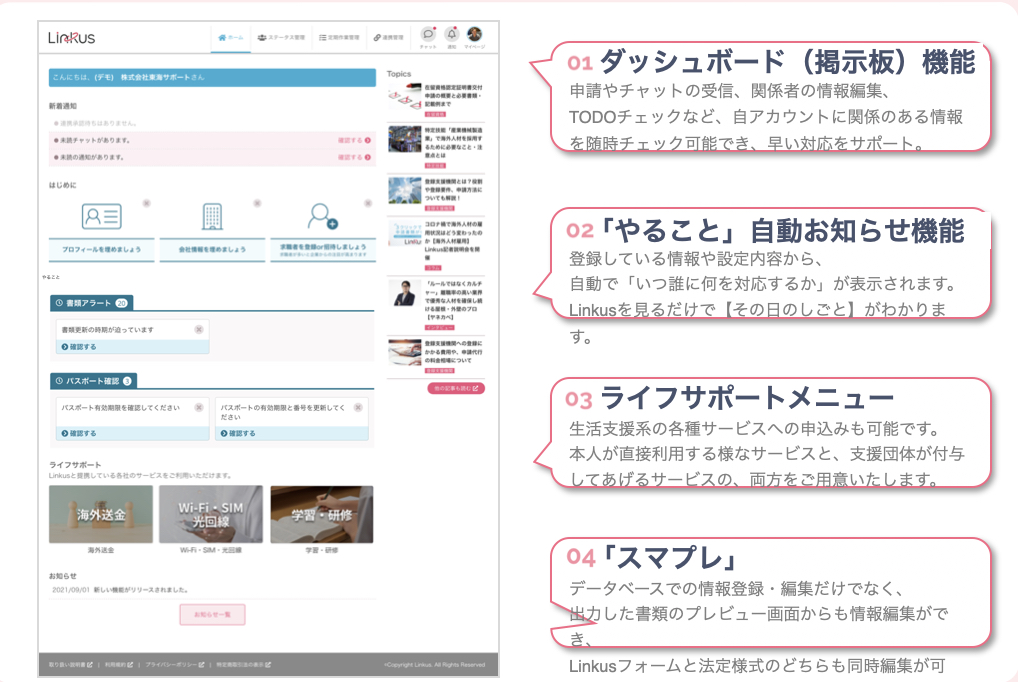Dismiss the profile setup card with X
This screenshot has height=682, width=1018.
[x=146, y=203]
